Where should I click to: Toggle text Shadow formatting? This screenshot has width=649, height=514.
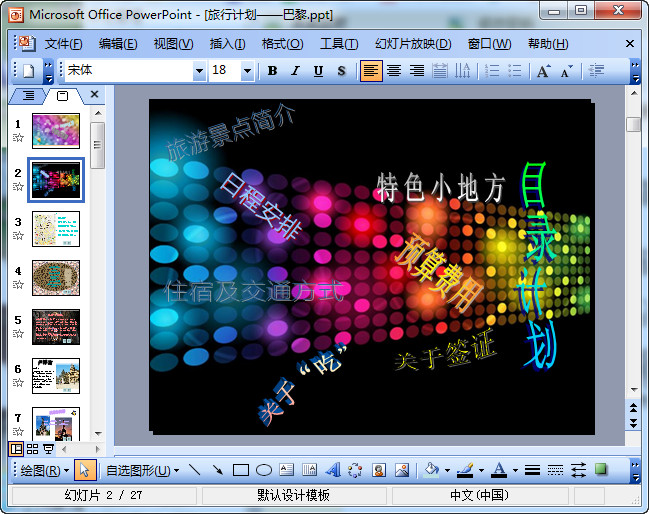[x=341, y=71]
